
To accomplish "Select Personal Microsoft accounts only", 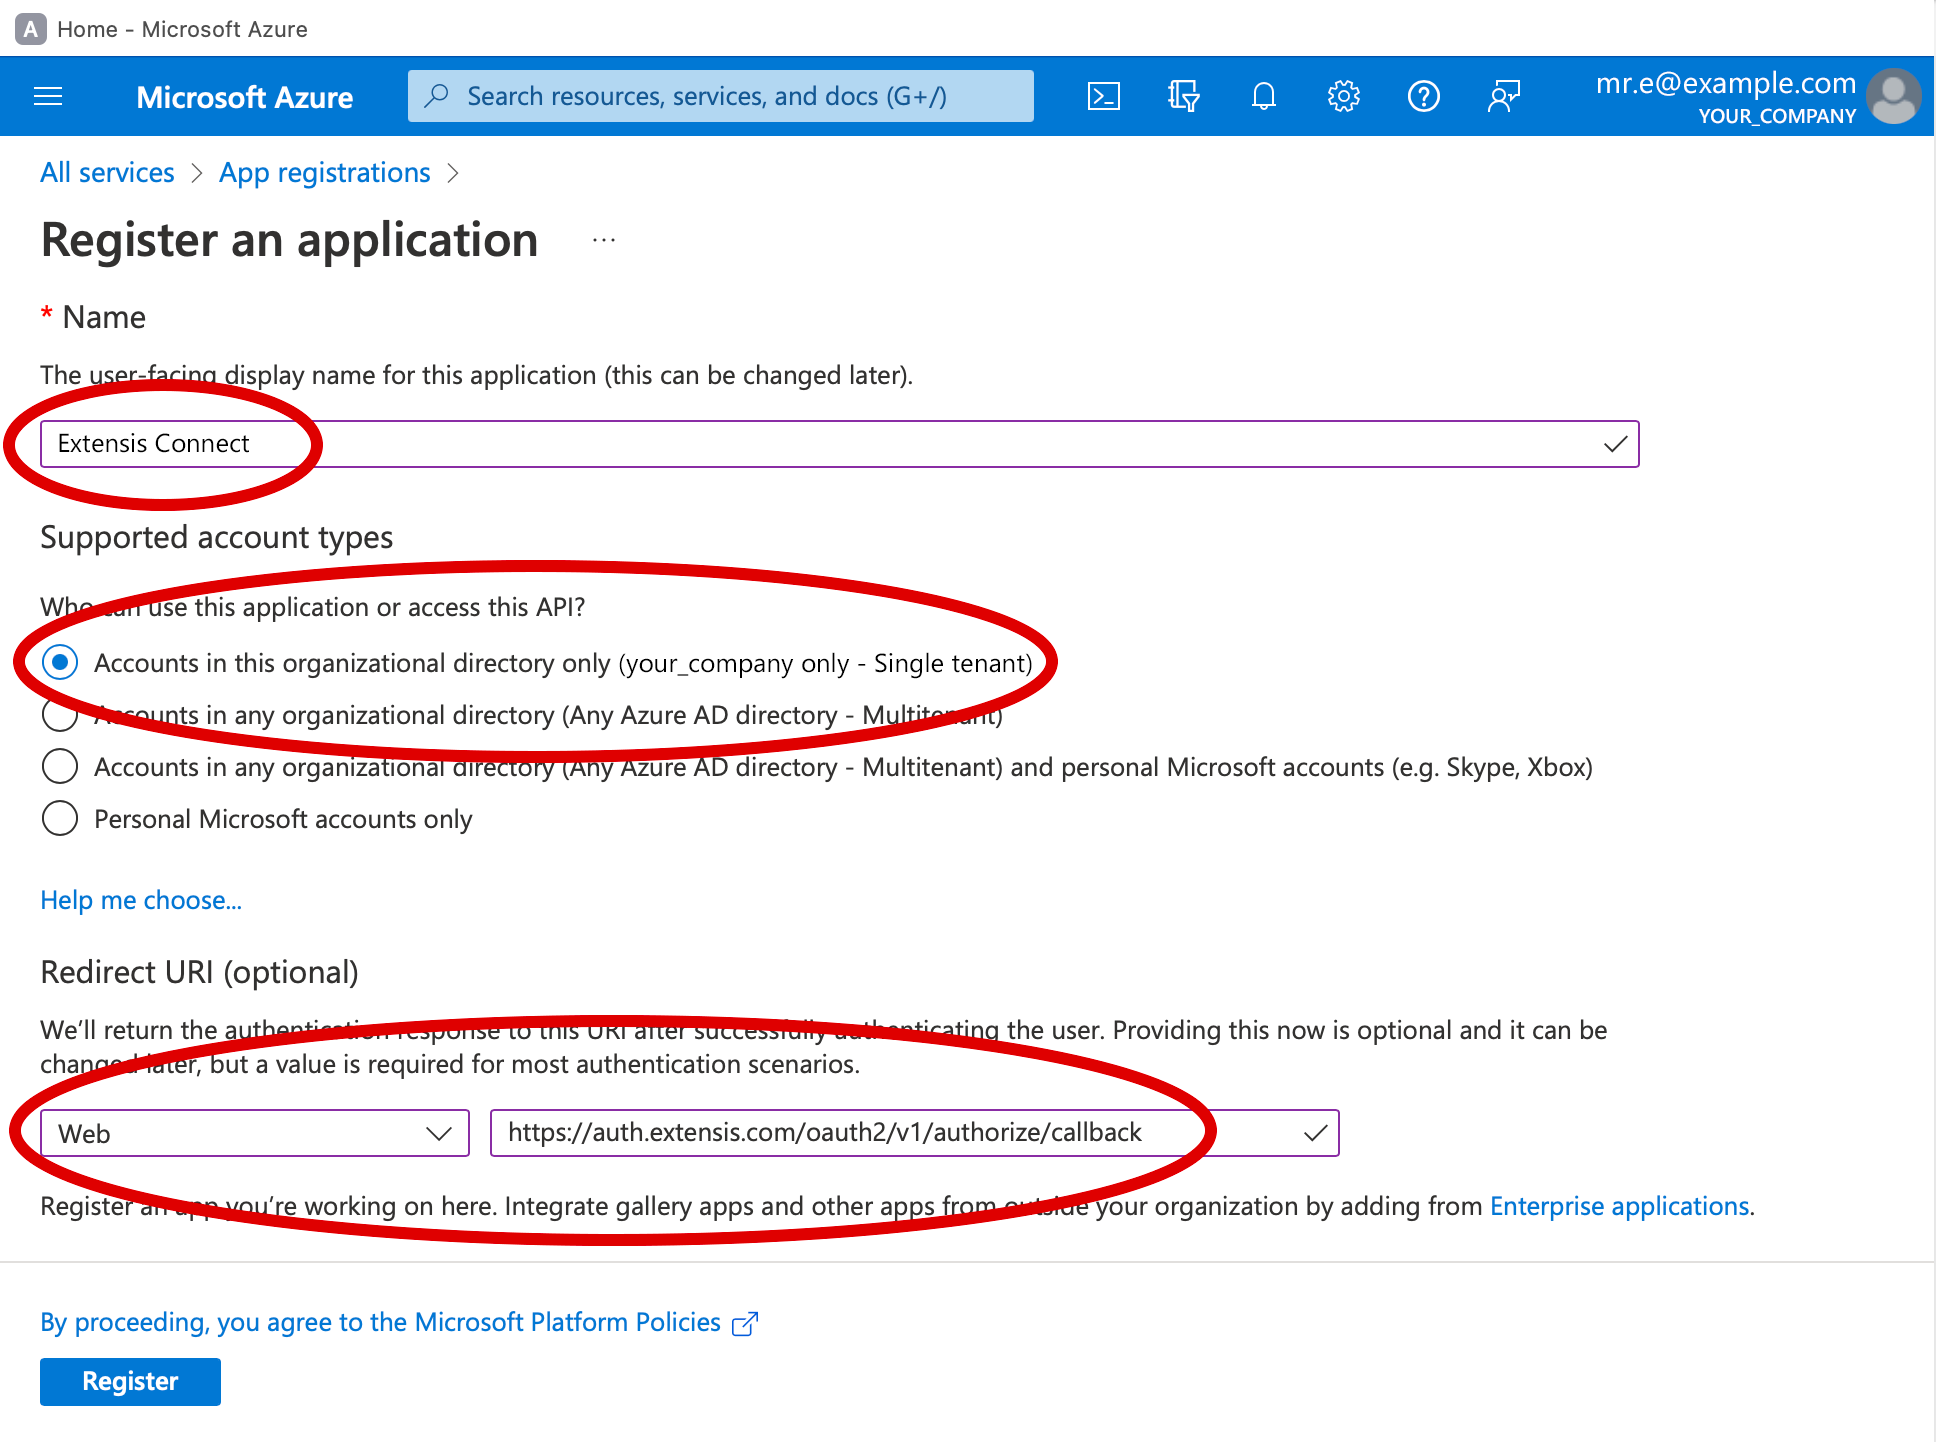I will 60,818.
